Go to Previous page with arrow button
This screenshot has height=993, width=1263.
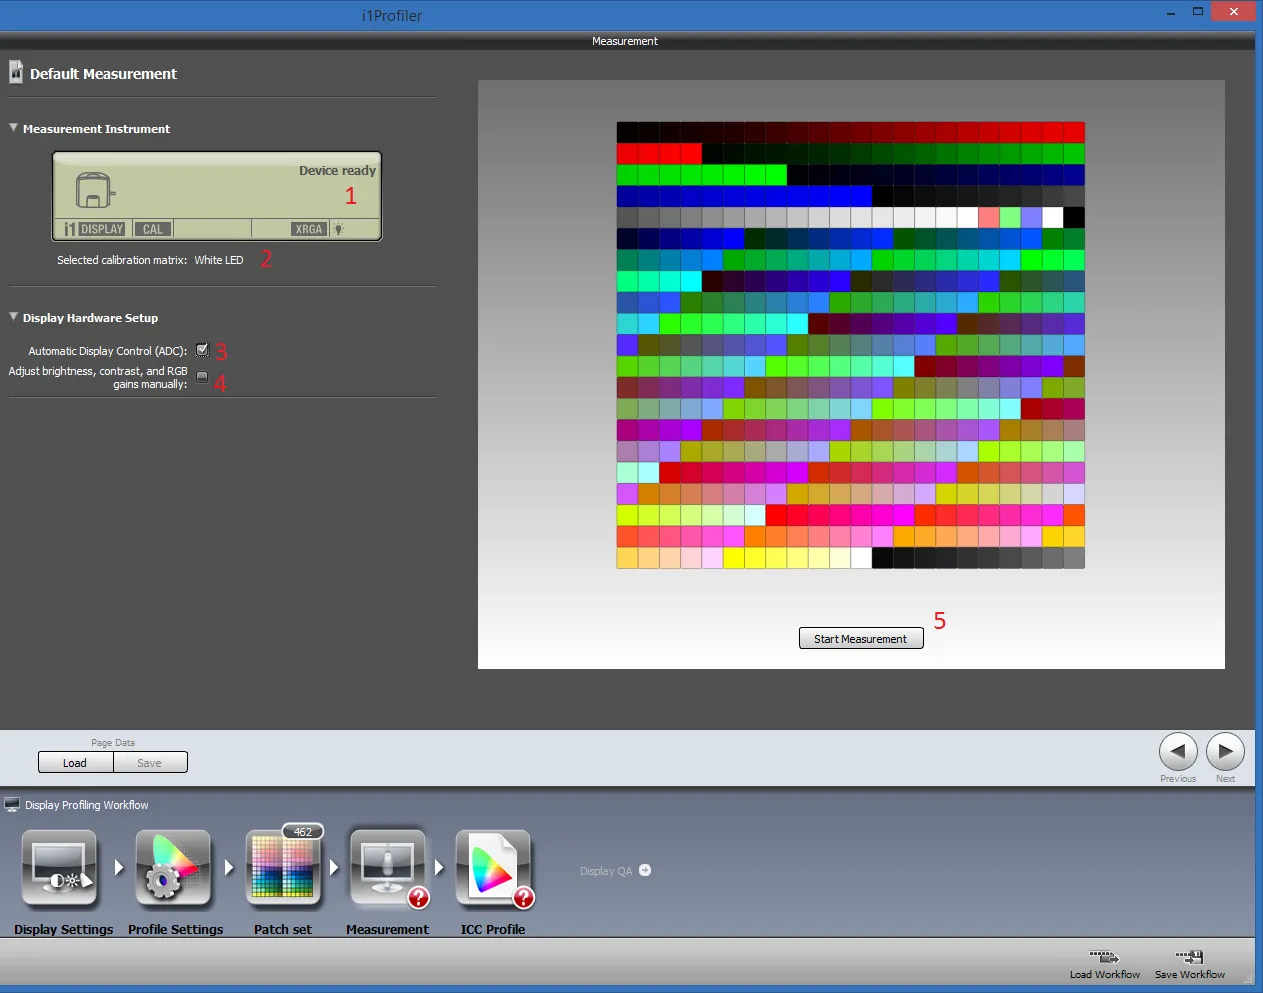coord(1178,752)
